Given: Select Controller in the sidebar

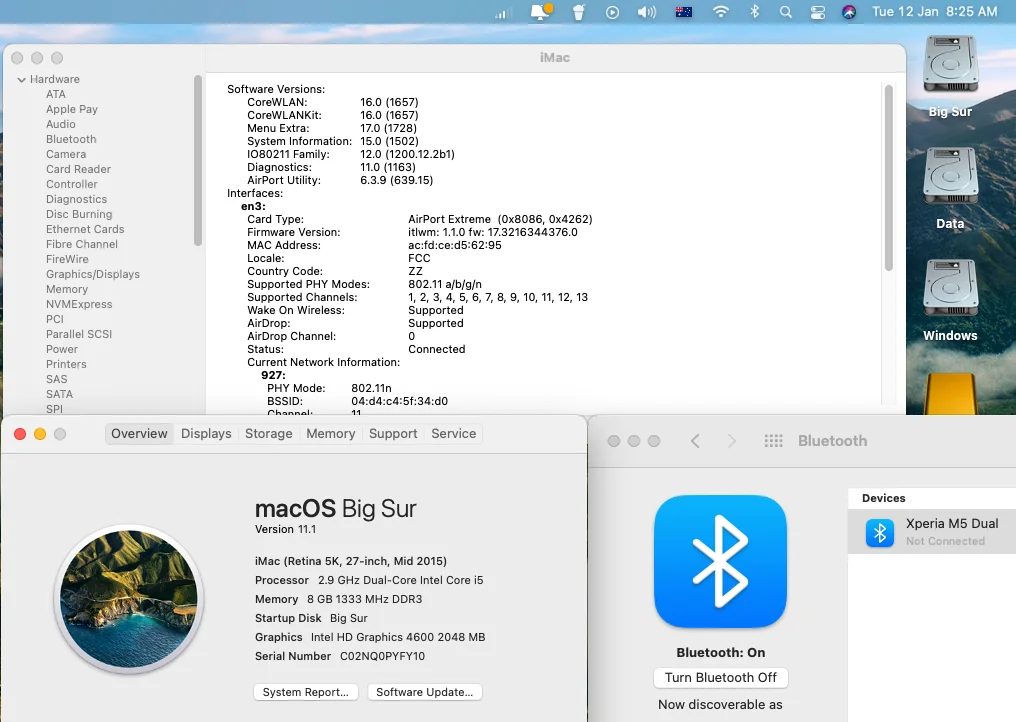Looking at the screenshot, I should 72,183.
